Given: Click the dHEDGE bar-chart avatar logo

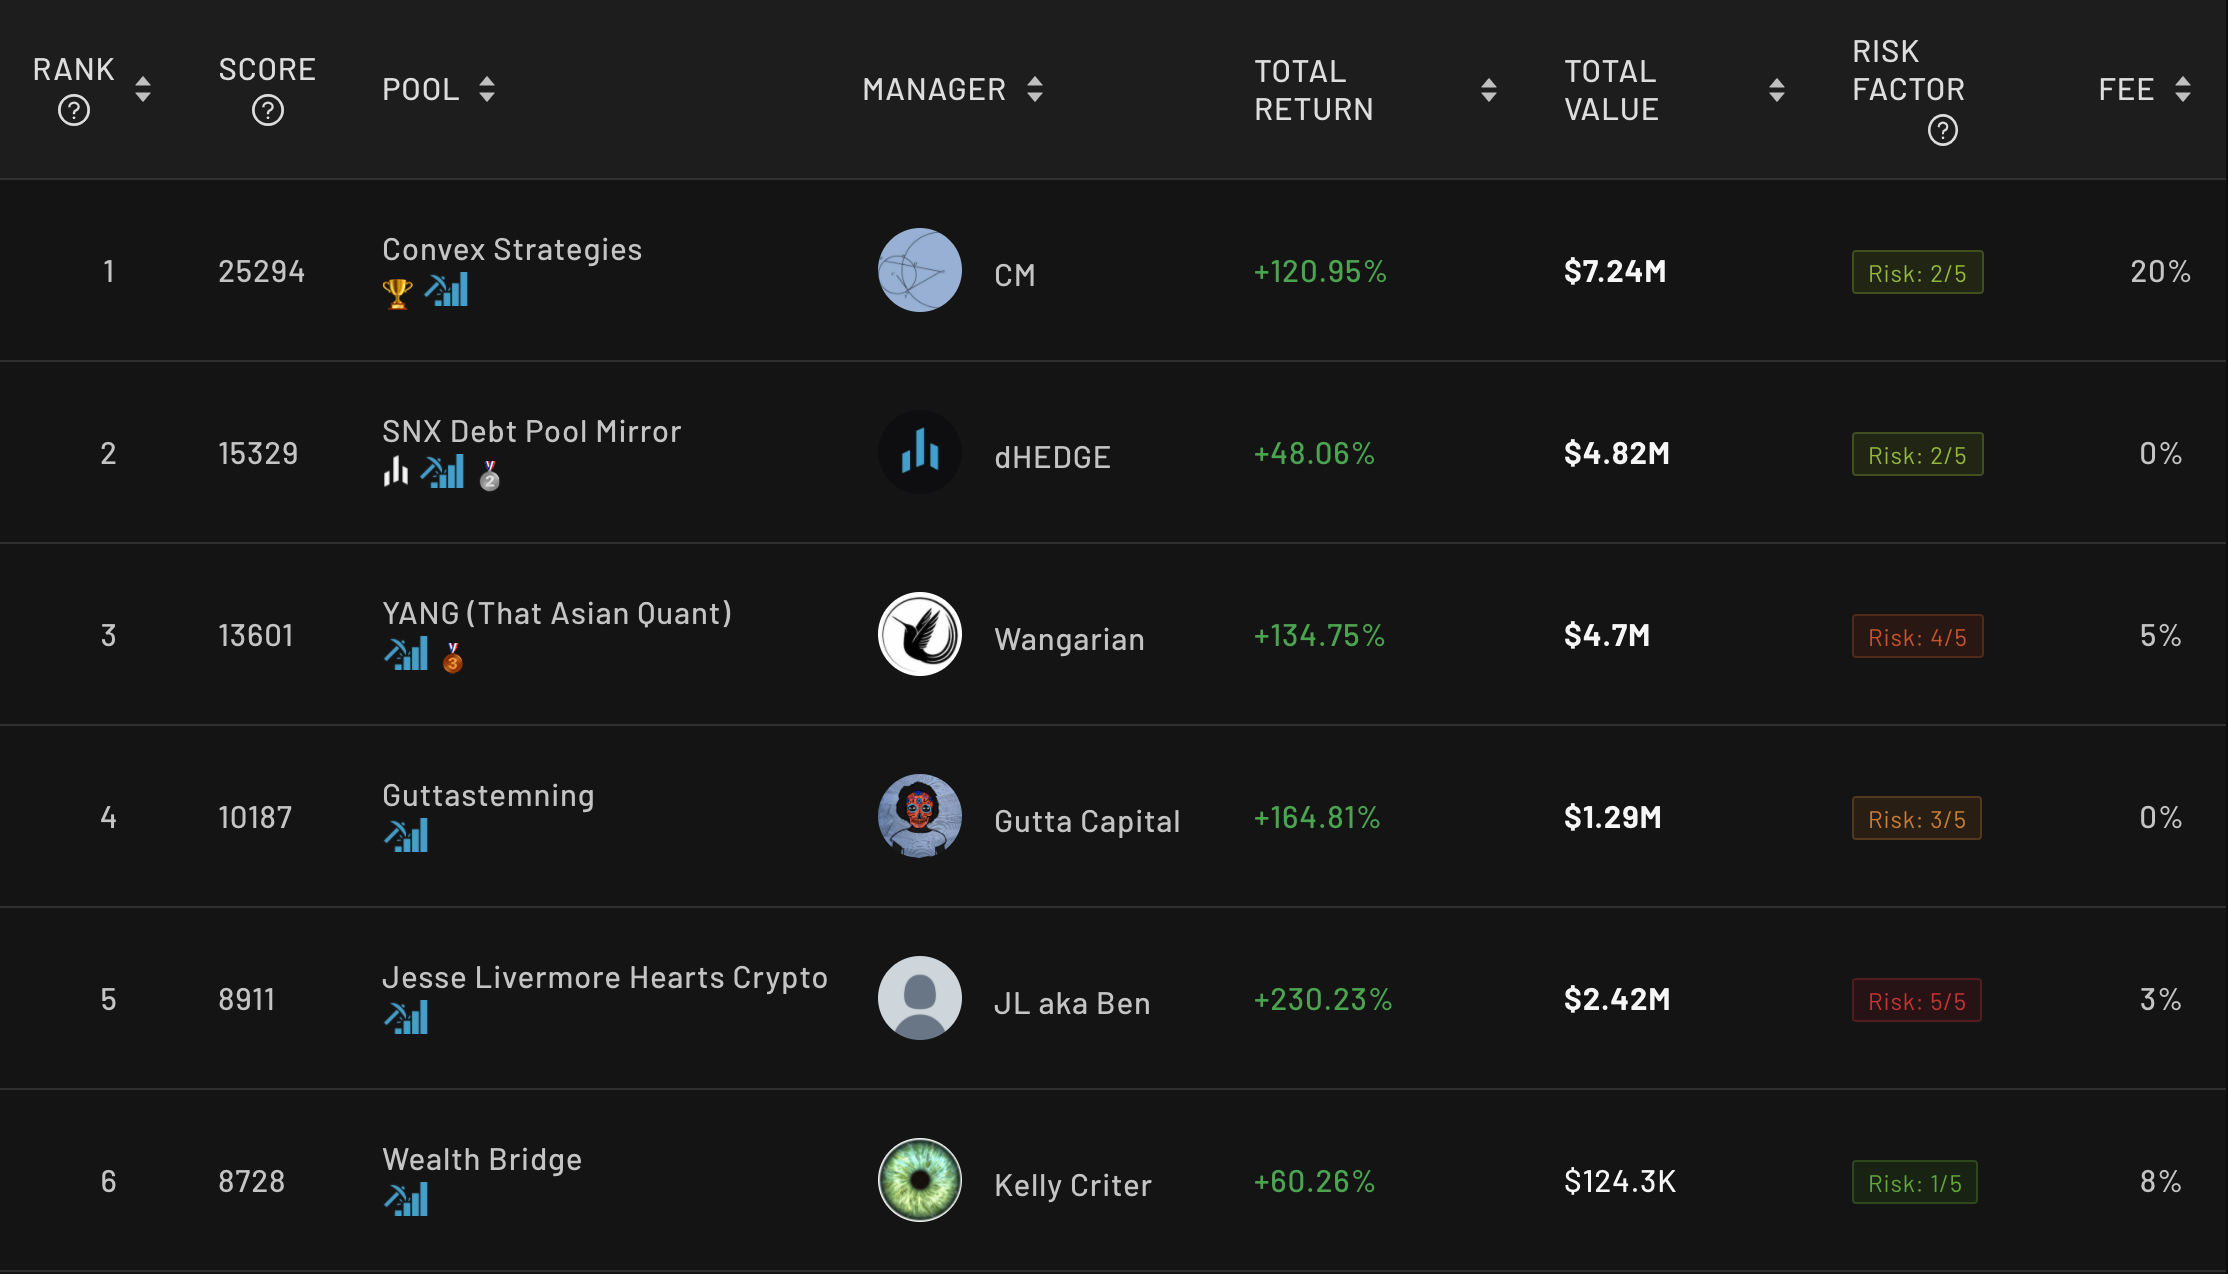Looking at the screenshot, I should coord(919,453).
